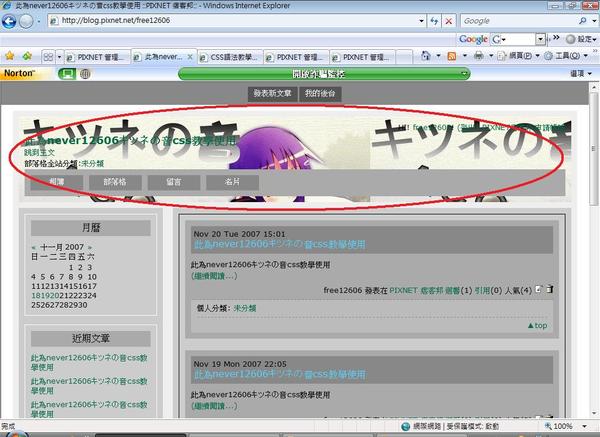Click the green Norton monitor icon
The image size is (600, 437).
coord(67,73)
